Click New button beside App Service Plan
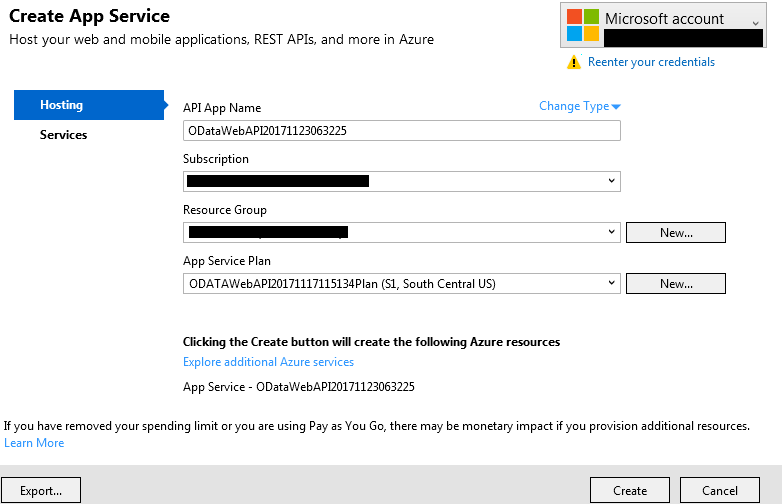782x504 pixels. [675, 283]
